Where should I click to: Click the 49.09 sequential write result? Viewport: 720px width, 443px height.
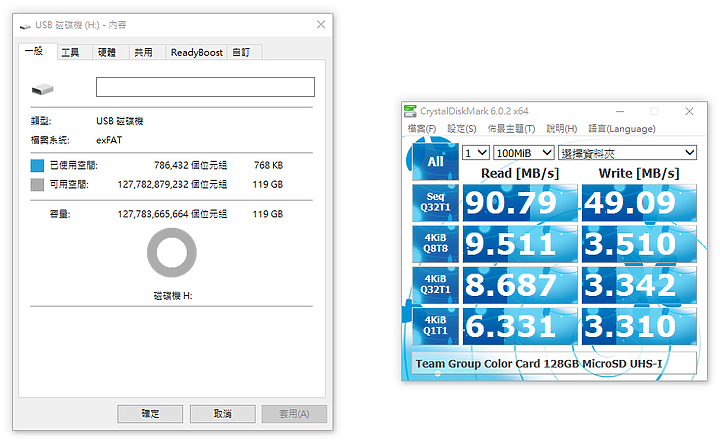point(639,203)
